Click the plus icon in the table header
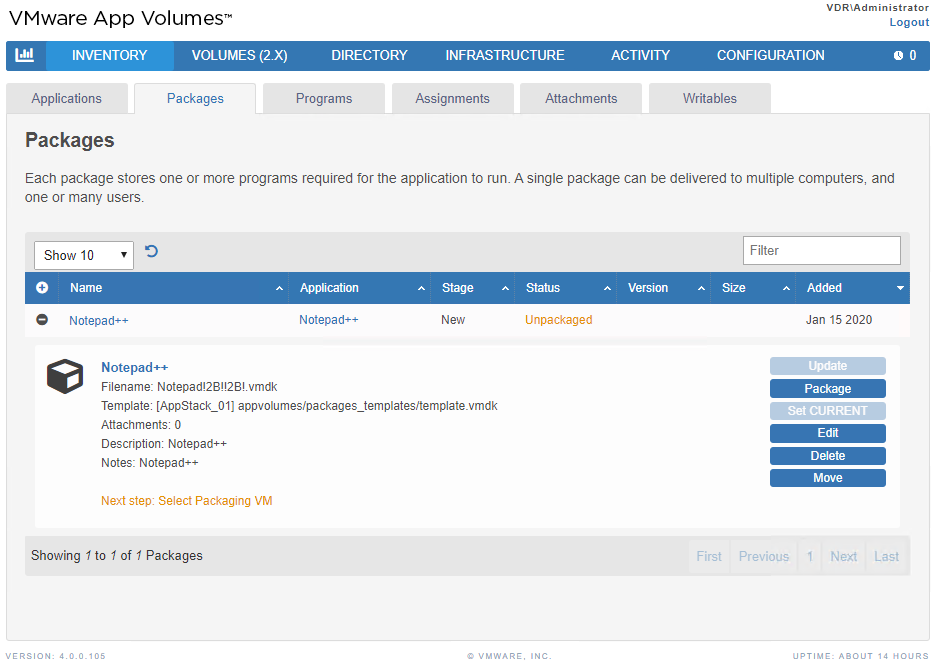Viewport: 938px width, 672px height. pos(42,288)
